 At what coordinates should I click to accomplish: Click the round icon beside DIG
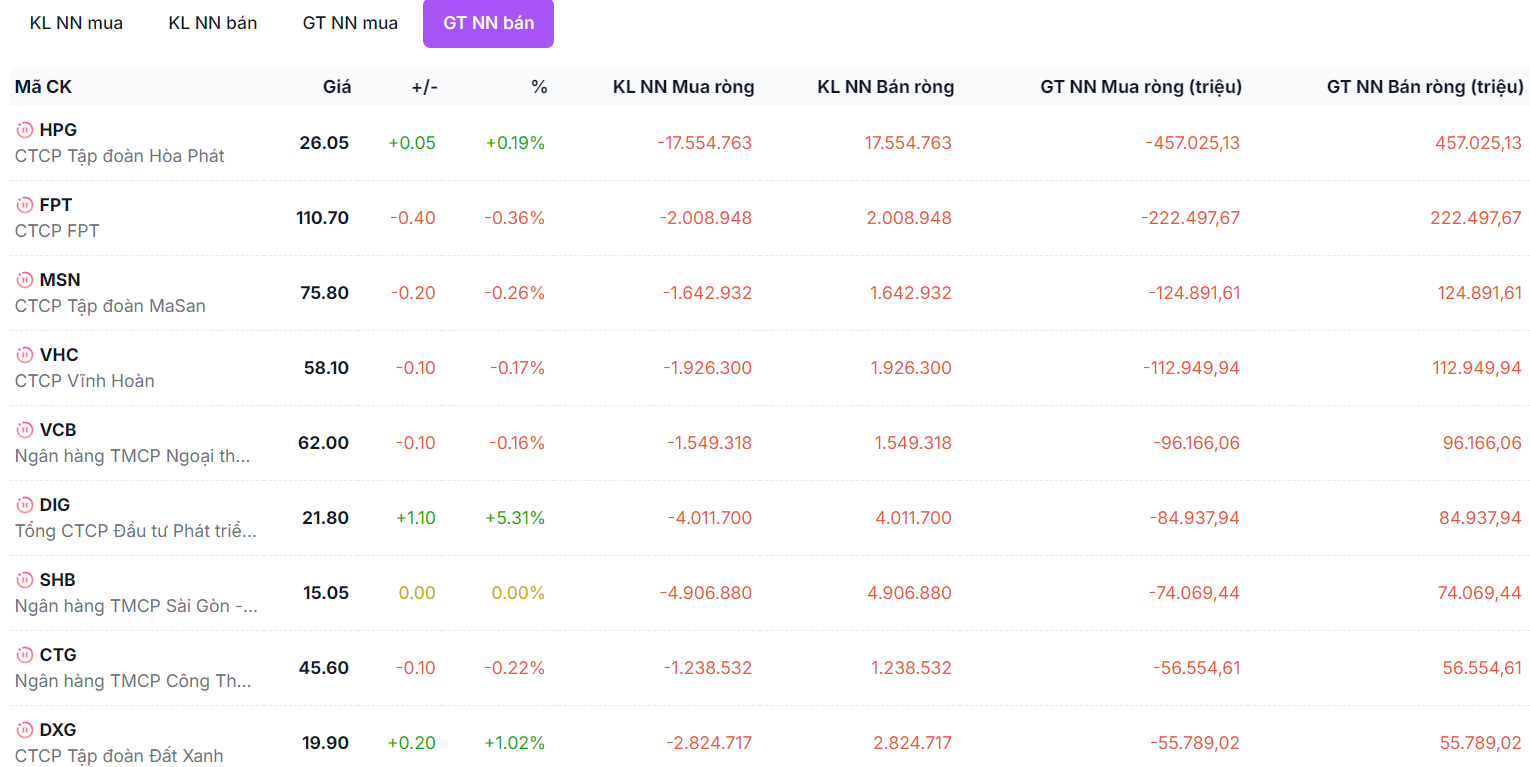point(24,505)
